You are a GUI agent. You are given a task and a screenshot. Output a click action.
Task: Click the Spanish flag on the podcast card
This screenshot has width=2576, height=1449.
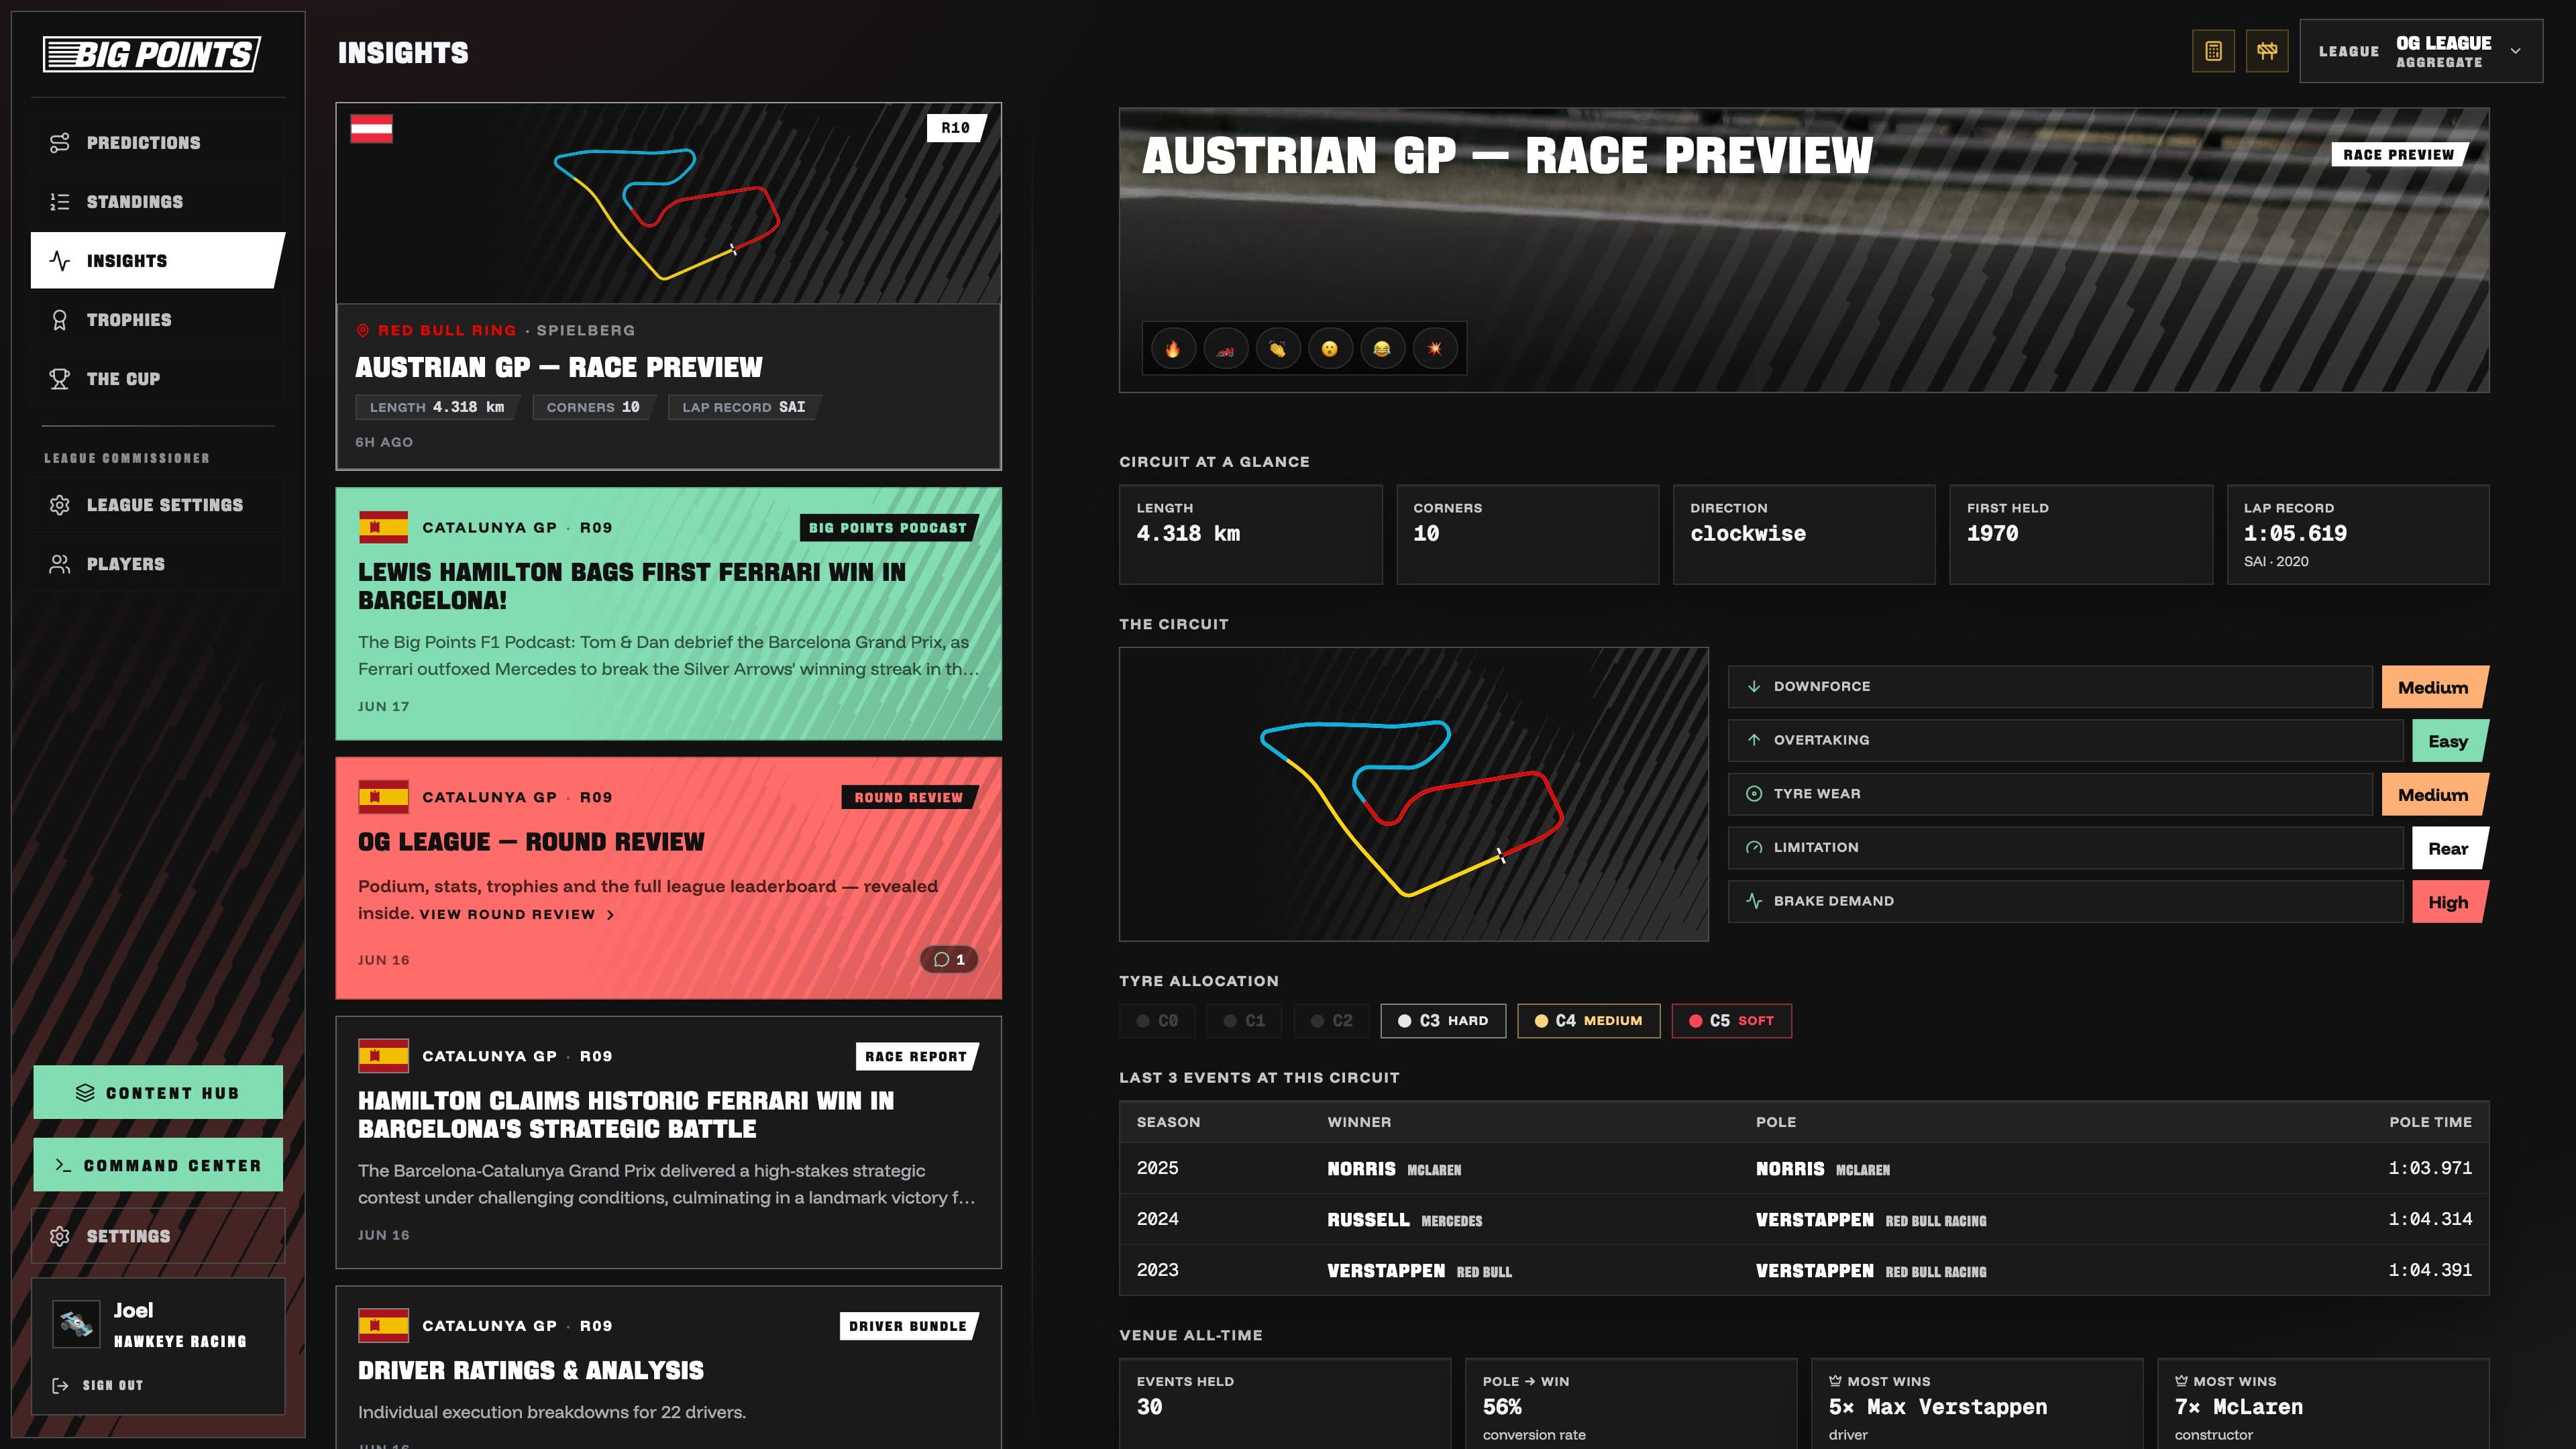[x=384, y=527]
